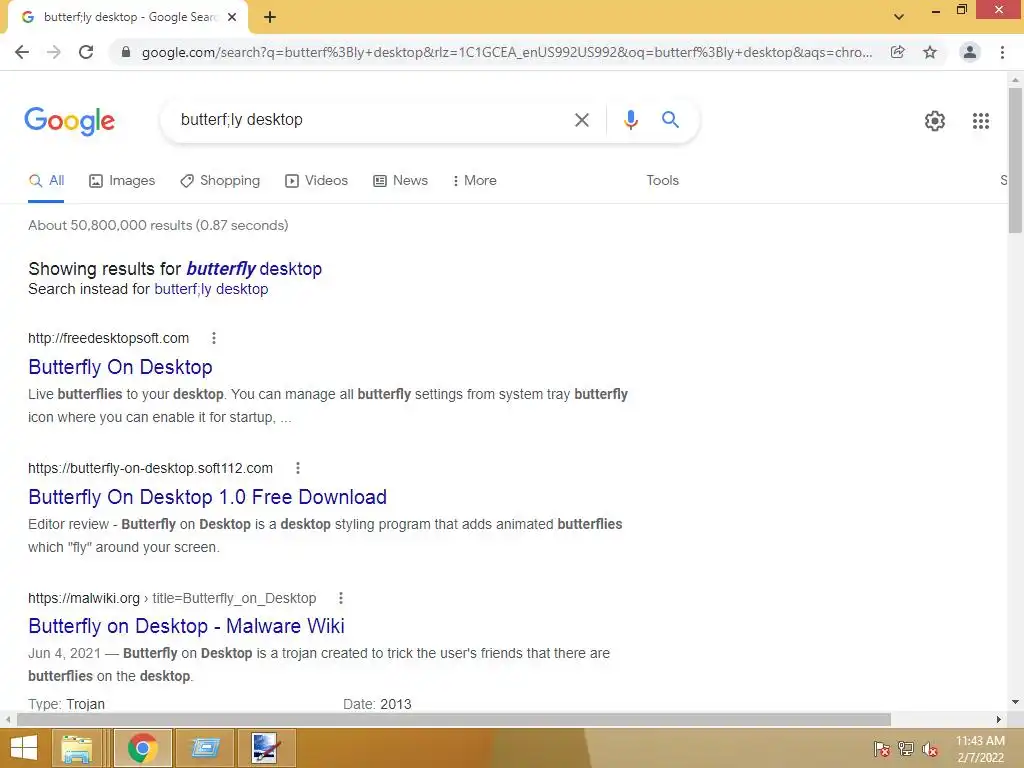Open the Action Center flag icon
Image resolution: width=1024 pixels, height=768 pixels.
pyautogui.click(x=882, y=748)
